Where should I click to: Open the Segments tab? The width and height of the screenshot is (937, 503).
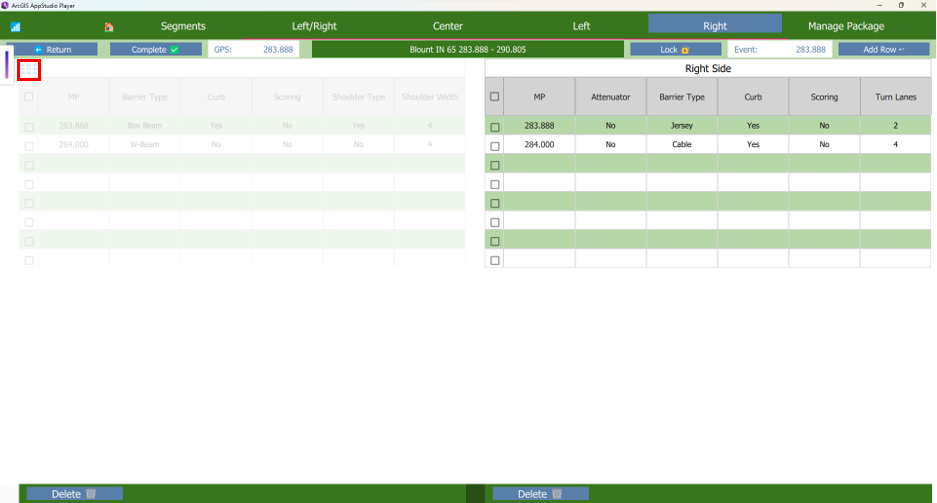[183, 26]
